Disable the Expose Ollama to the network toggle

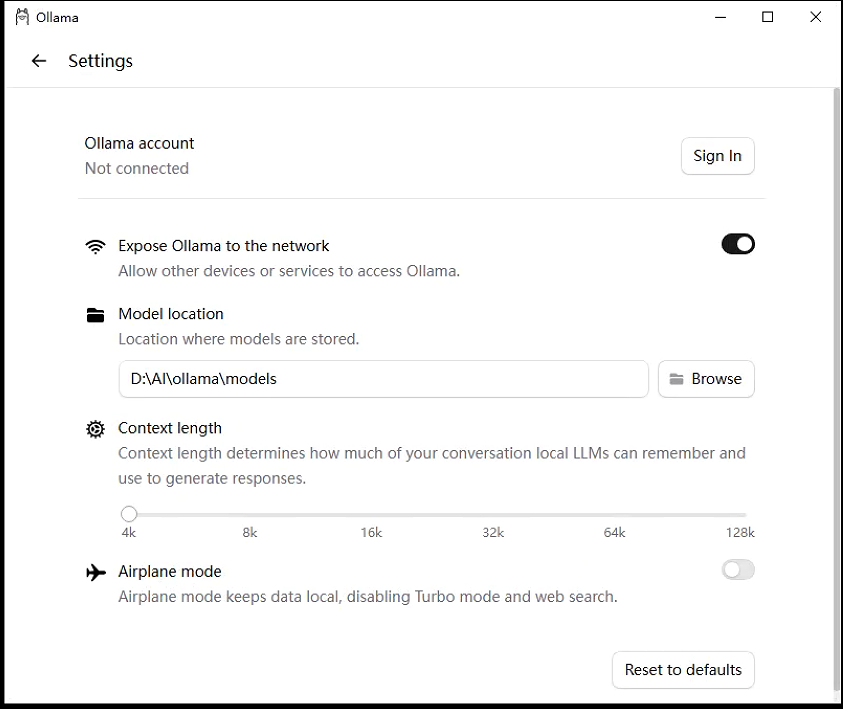click(x=738, y=244)
